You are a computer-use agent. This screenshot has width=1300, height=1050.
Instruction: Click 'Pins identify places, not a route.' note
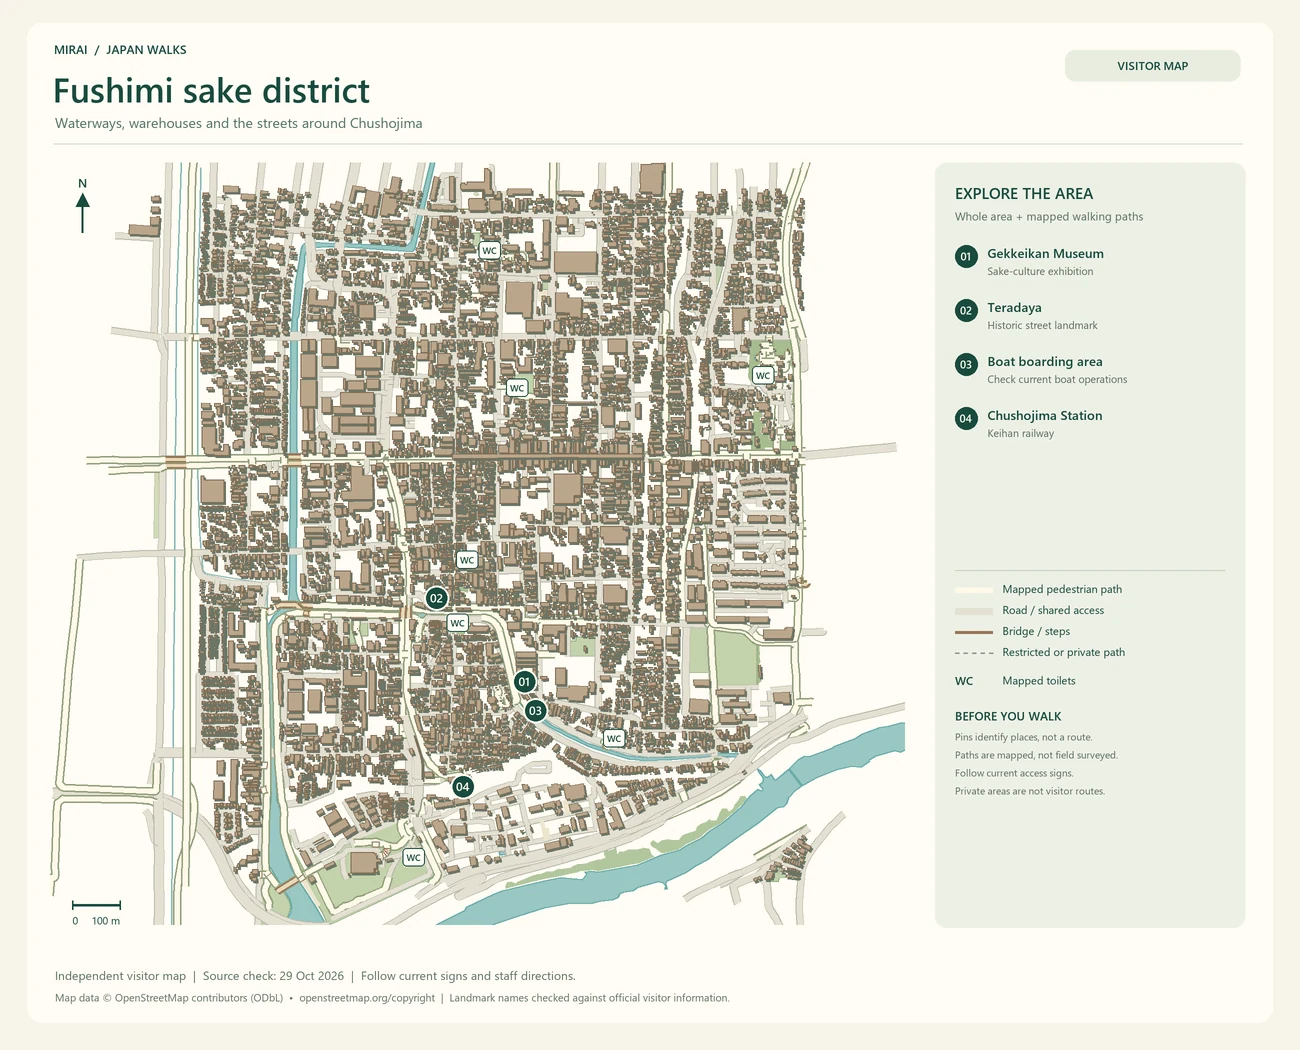pos(1023,738)
